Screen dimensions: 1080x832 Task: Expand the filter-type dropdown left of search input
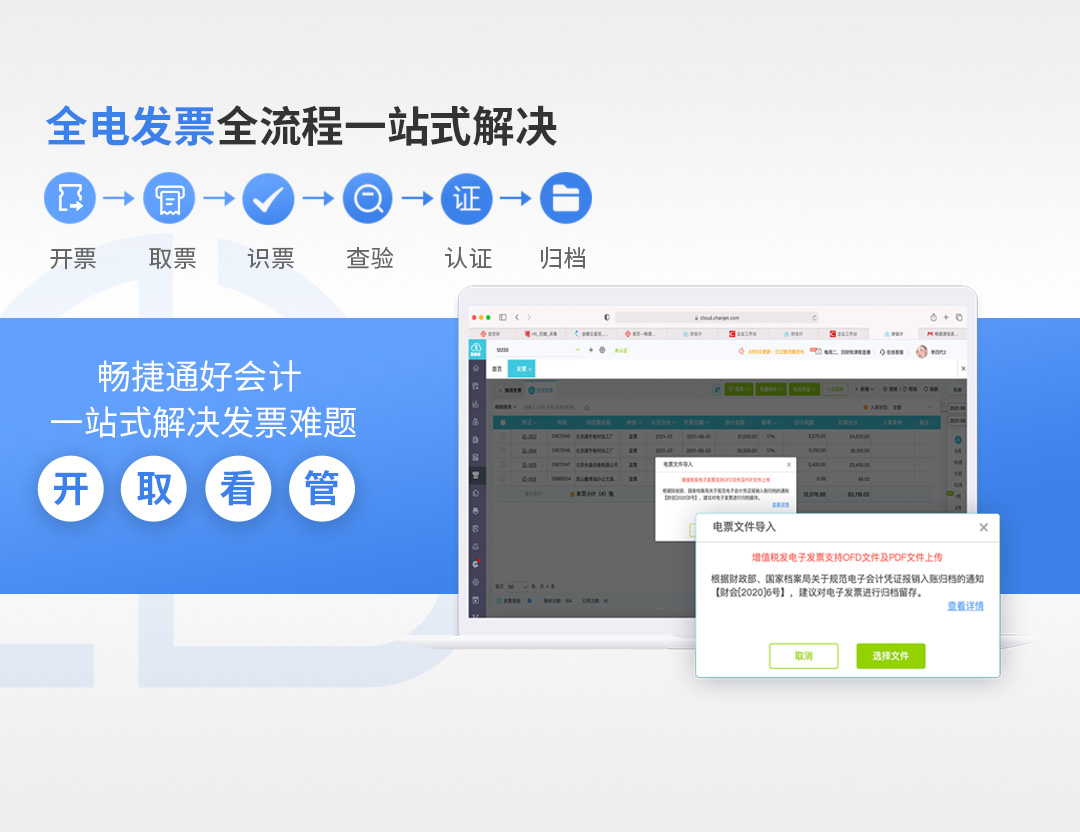coord(506,407)
